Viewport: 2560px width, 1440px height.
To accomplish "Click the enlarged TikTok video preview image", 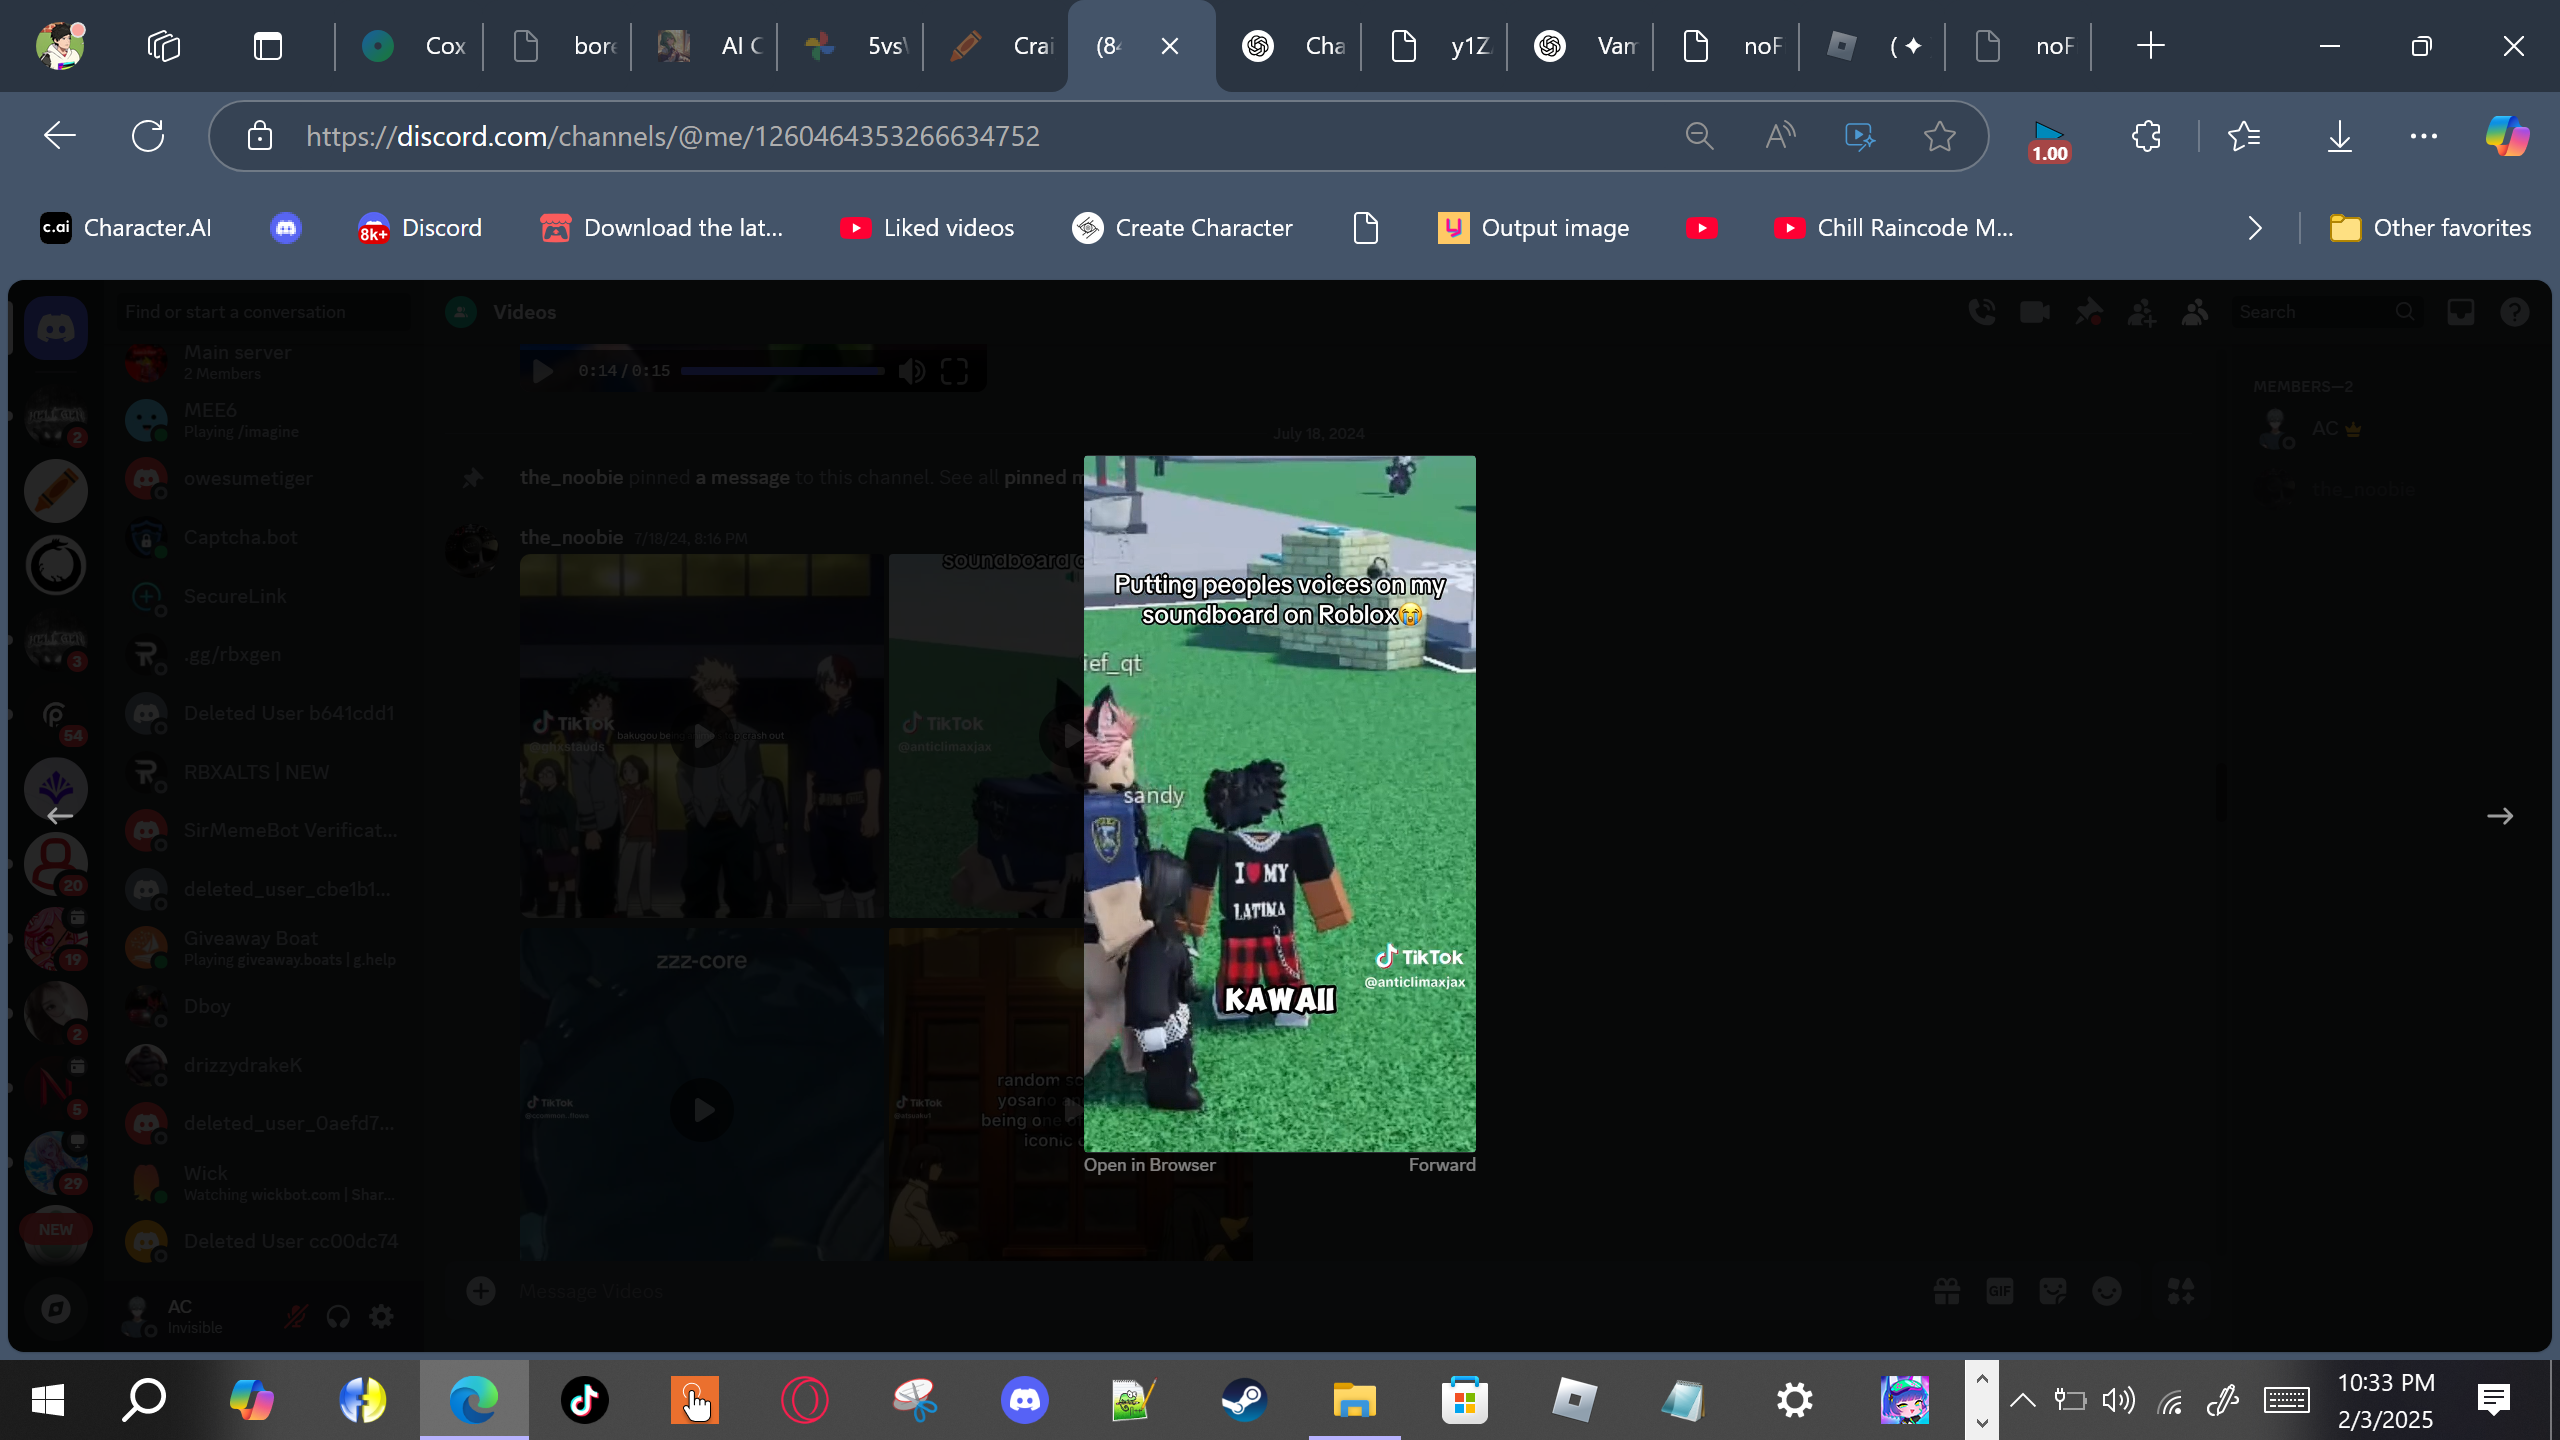I will click(1280, 803).
